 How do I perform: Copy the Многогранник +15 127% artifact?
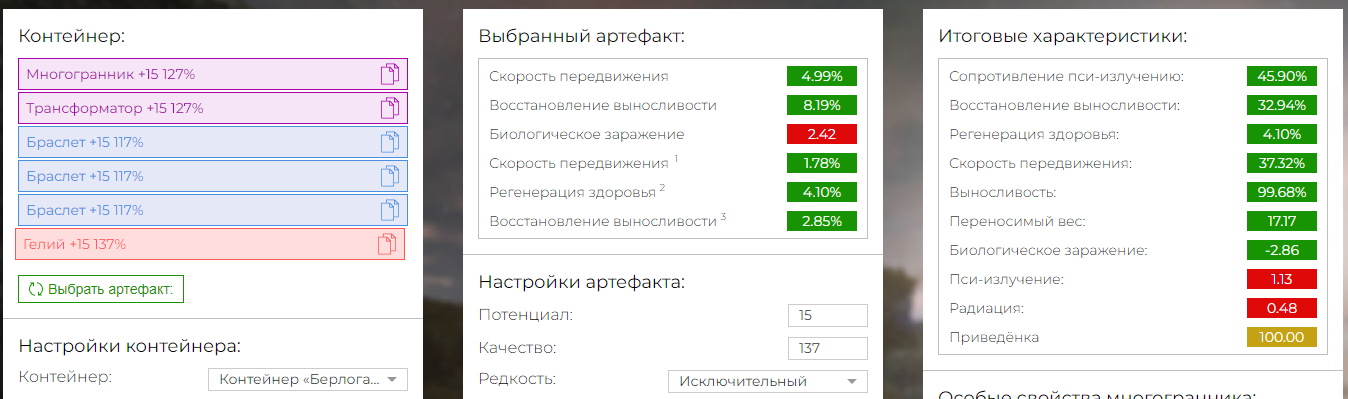(390, 74)
